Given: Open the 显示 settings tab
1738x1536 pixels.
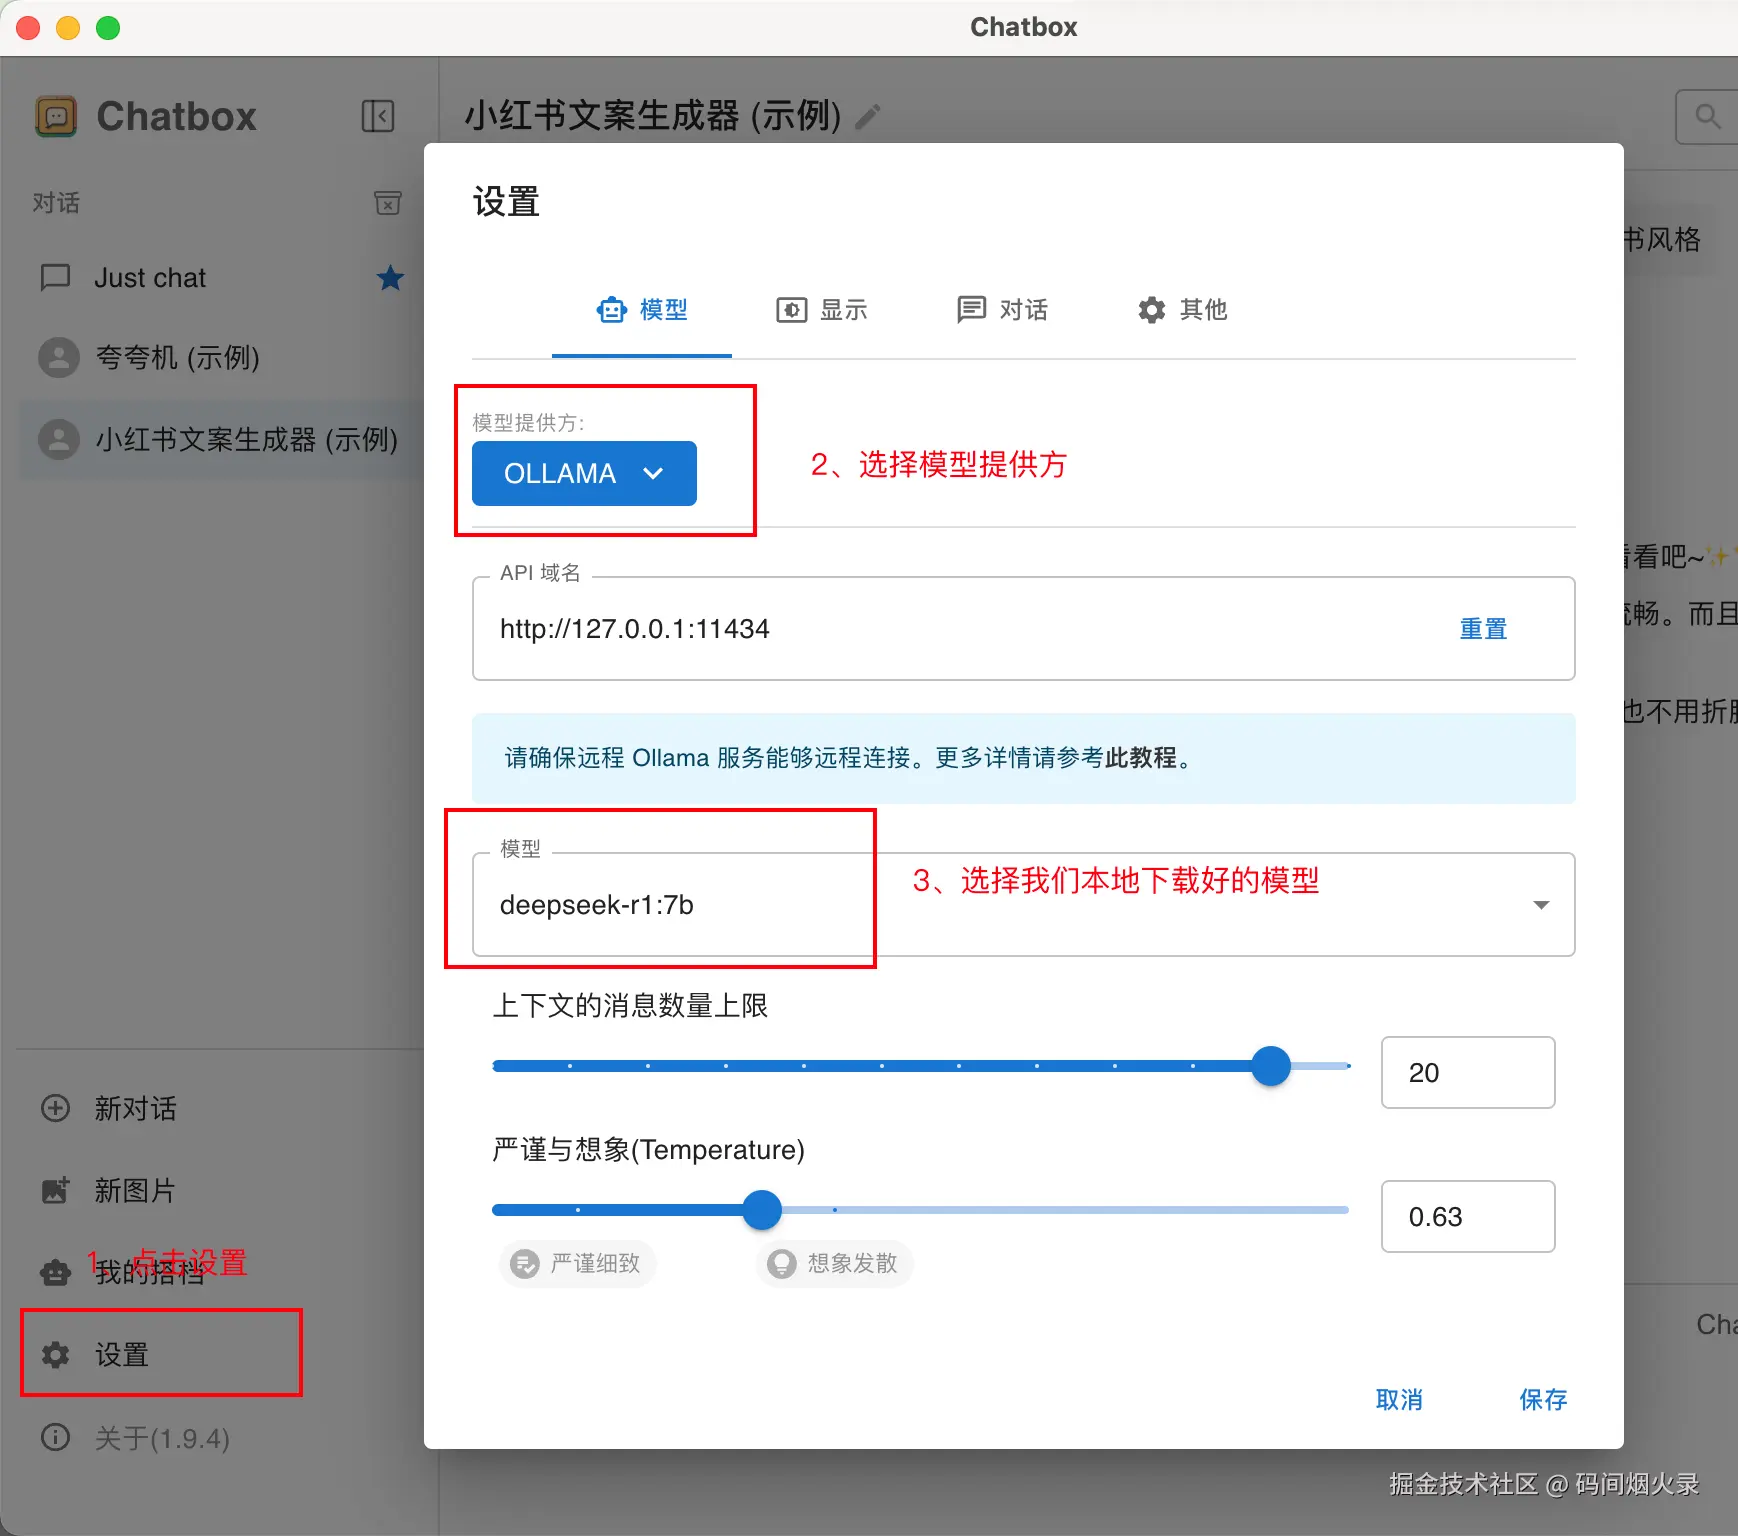Looking at the screenshot, I should coord(822,310).
